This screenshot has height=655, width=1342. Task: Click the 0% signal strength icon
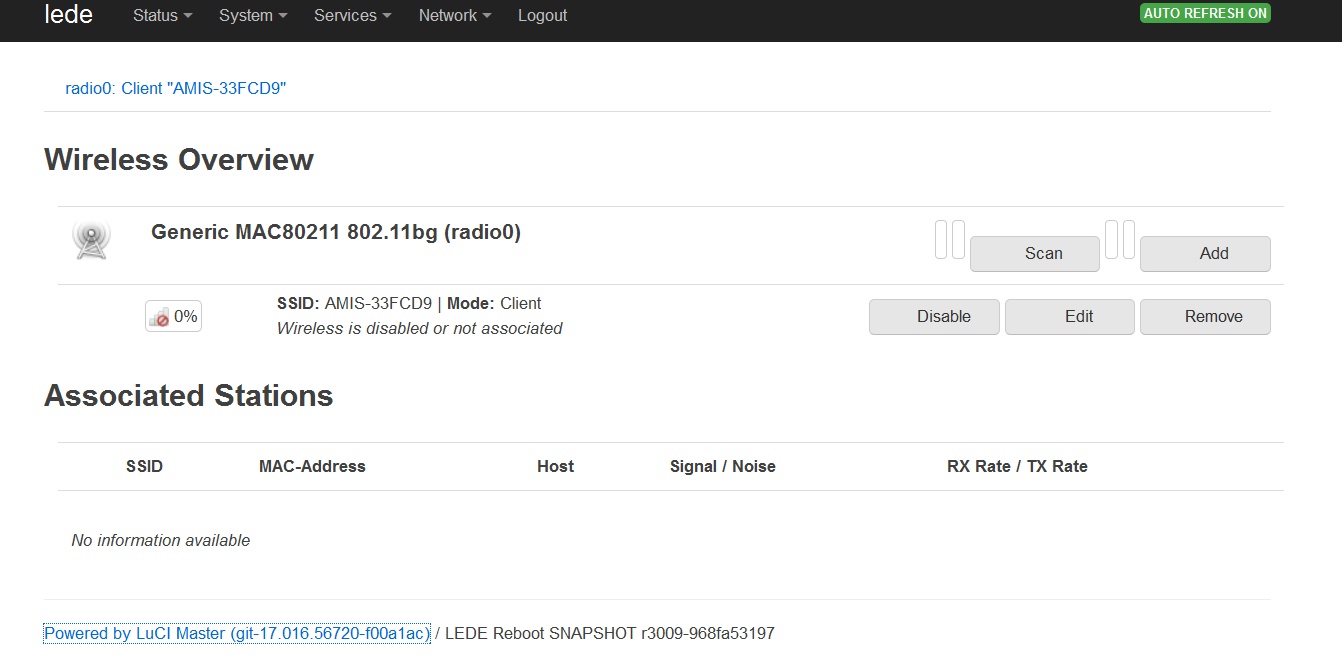(x=173, y=317)
